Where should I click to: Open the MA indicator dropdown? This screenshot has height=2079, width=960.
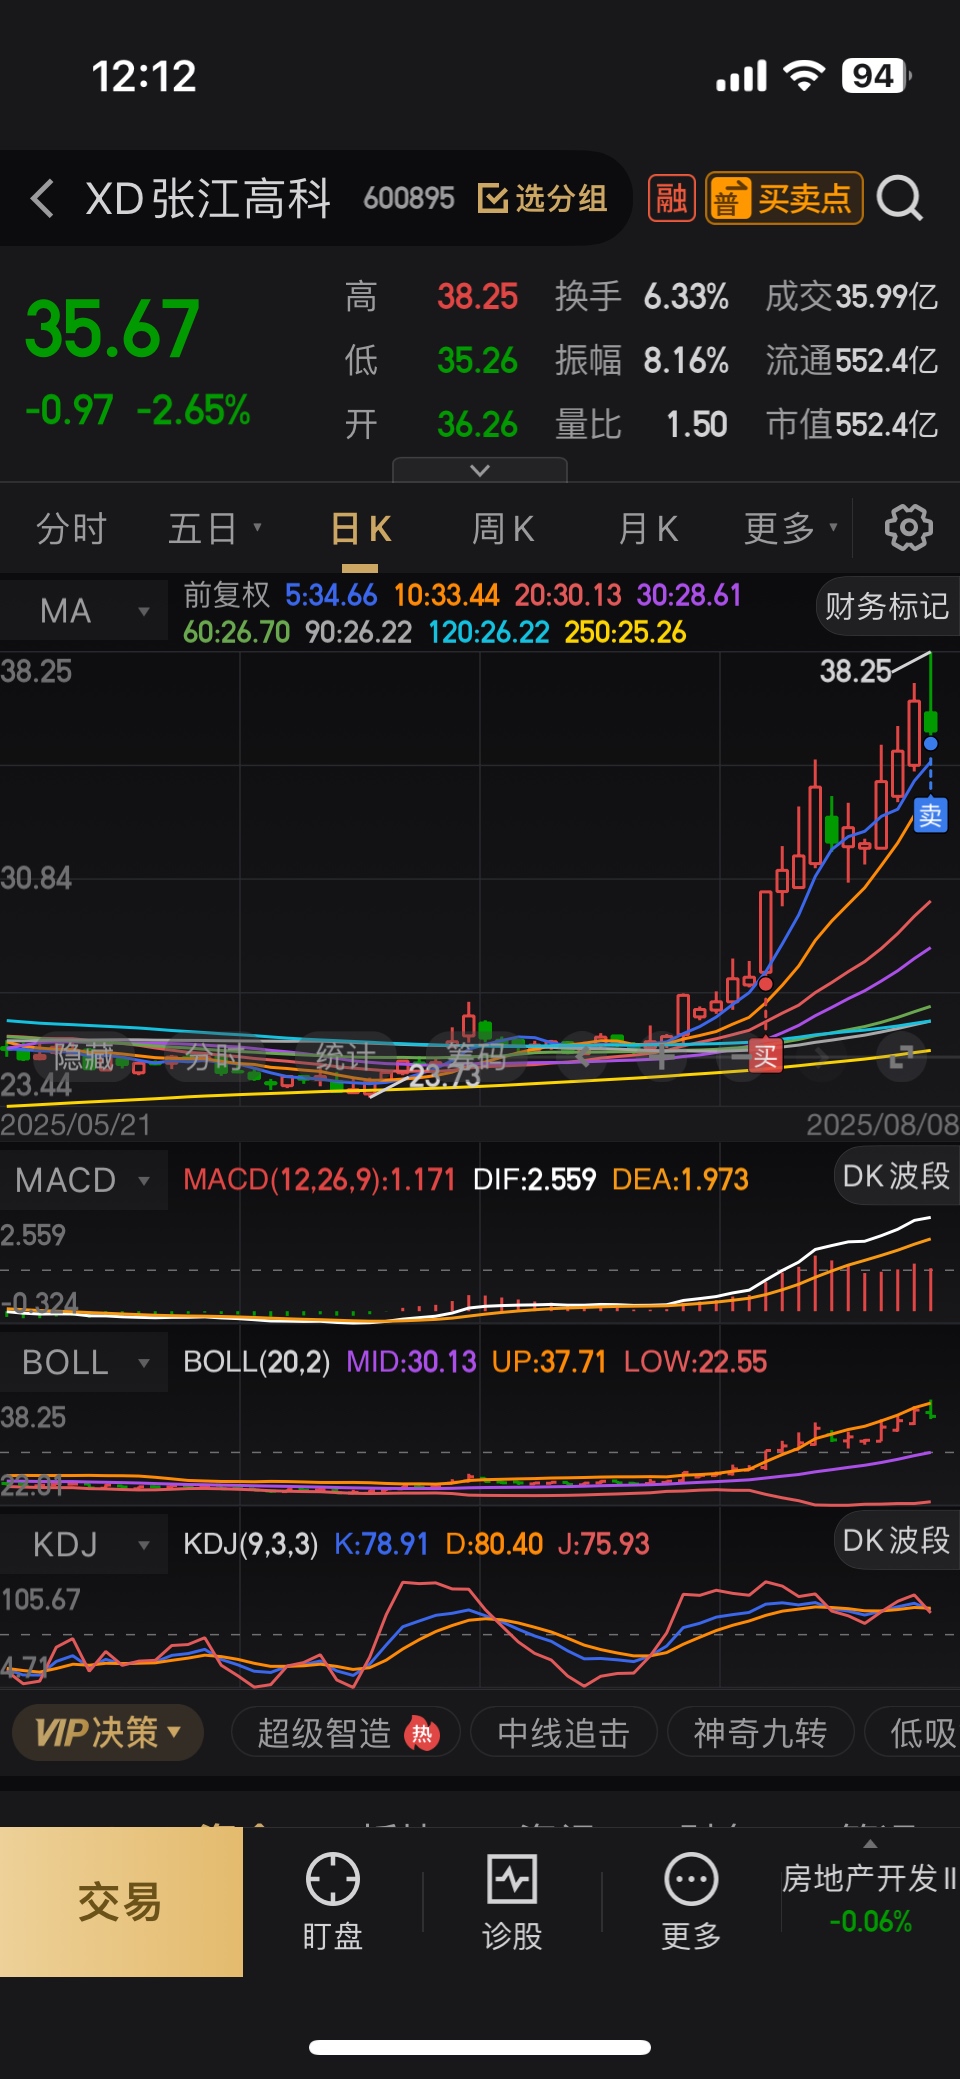click(84, 610)
